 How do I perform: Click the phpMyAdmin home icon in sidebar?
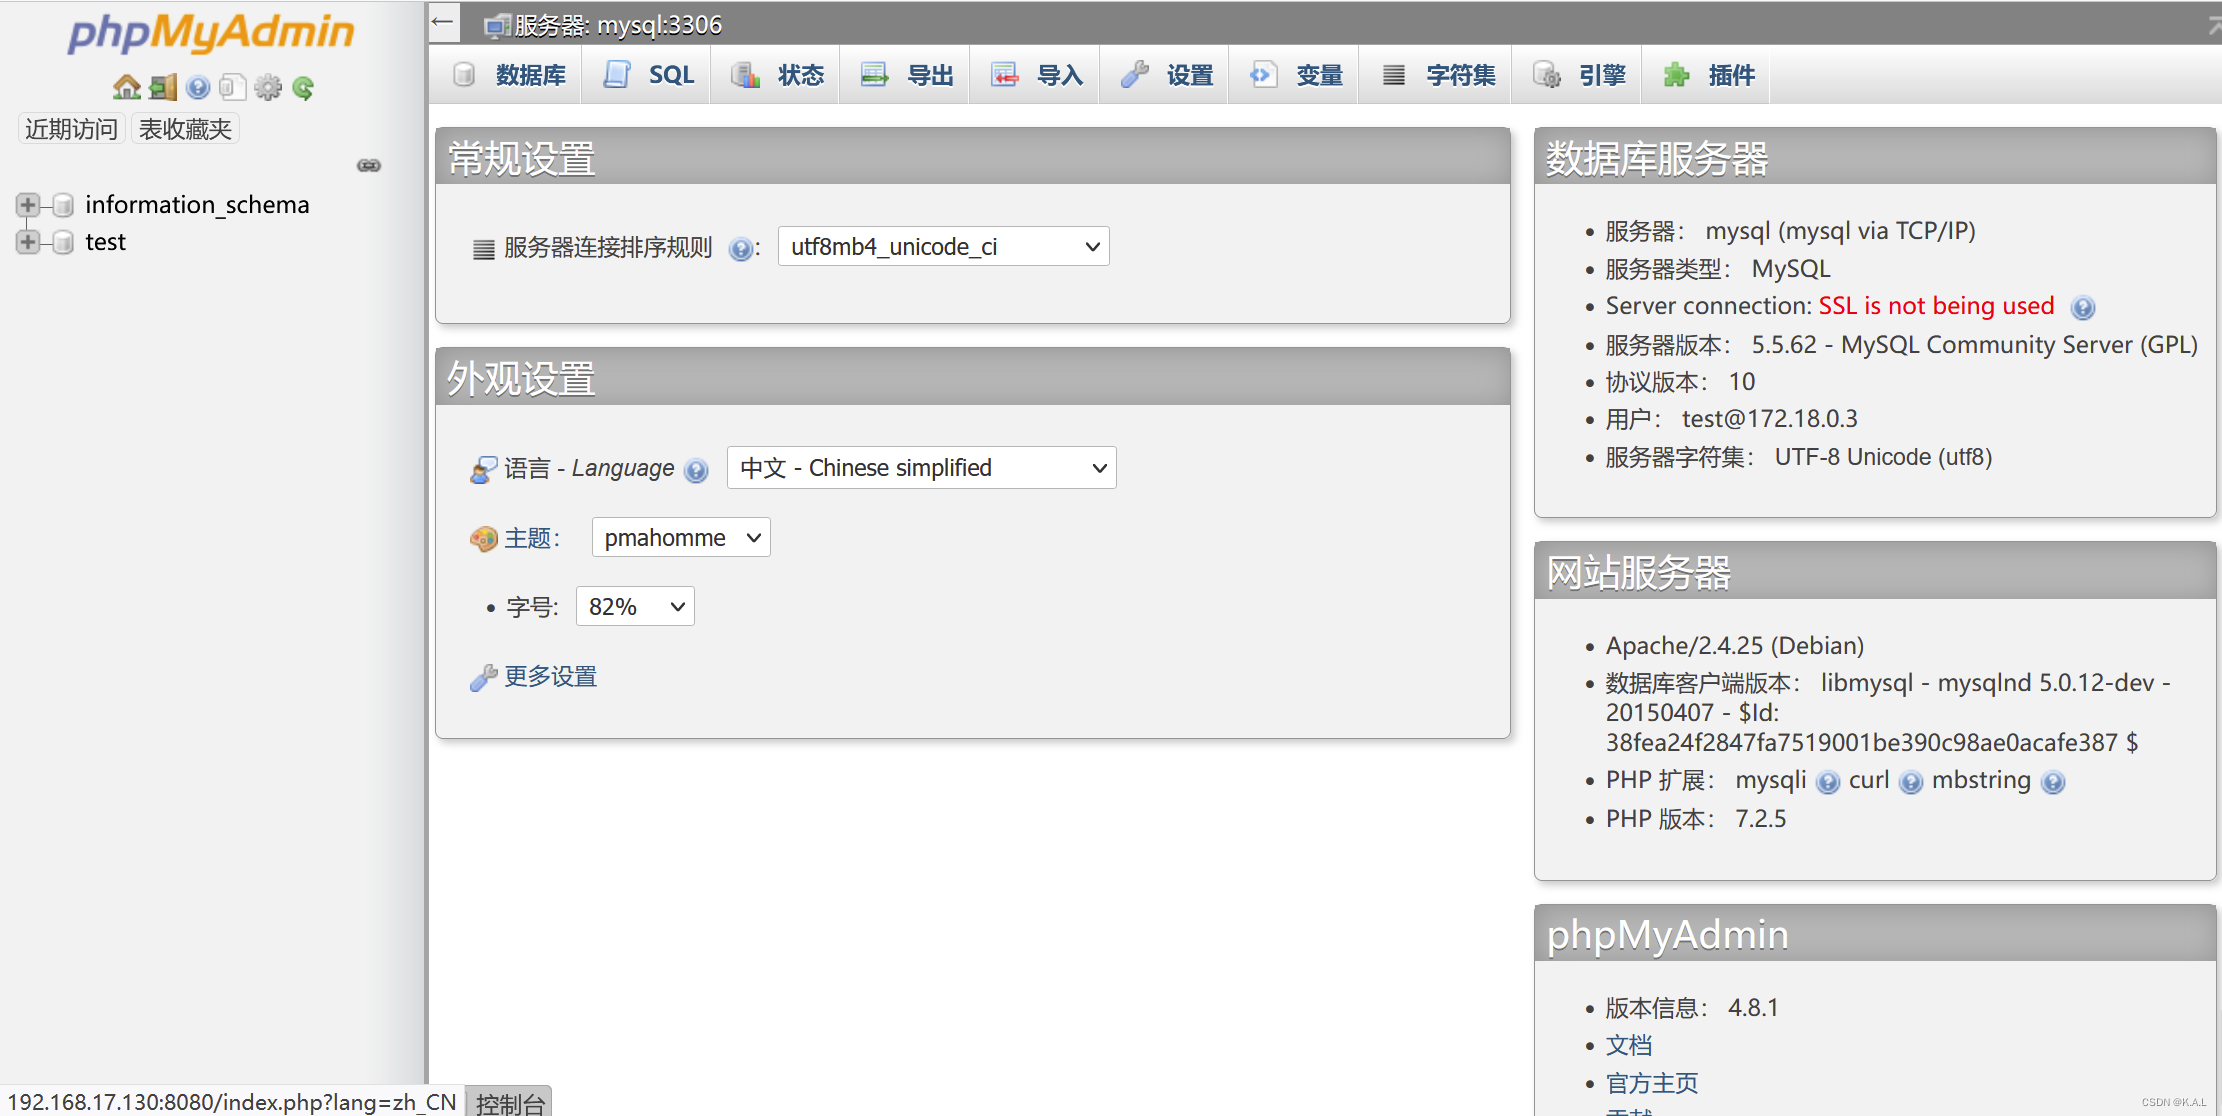(x=126, y=87)
